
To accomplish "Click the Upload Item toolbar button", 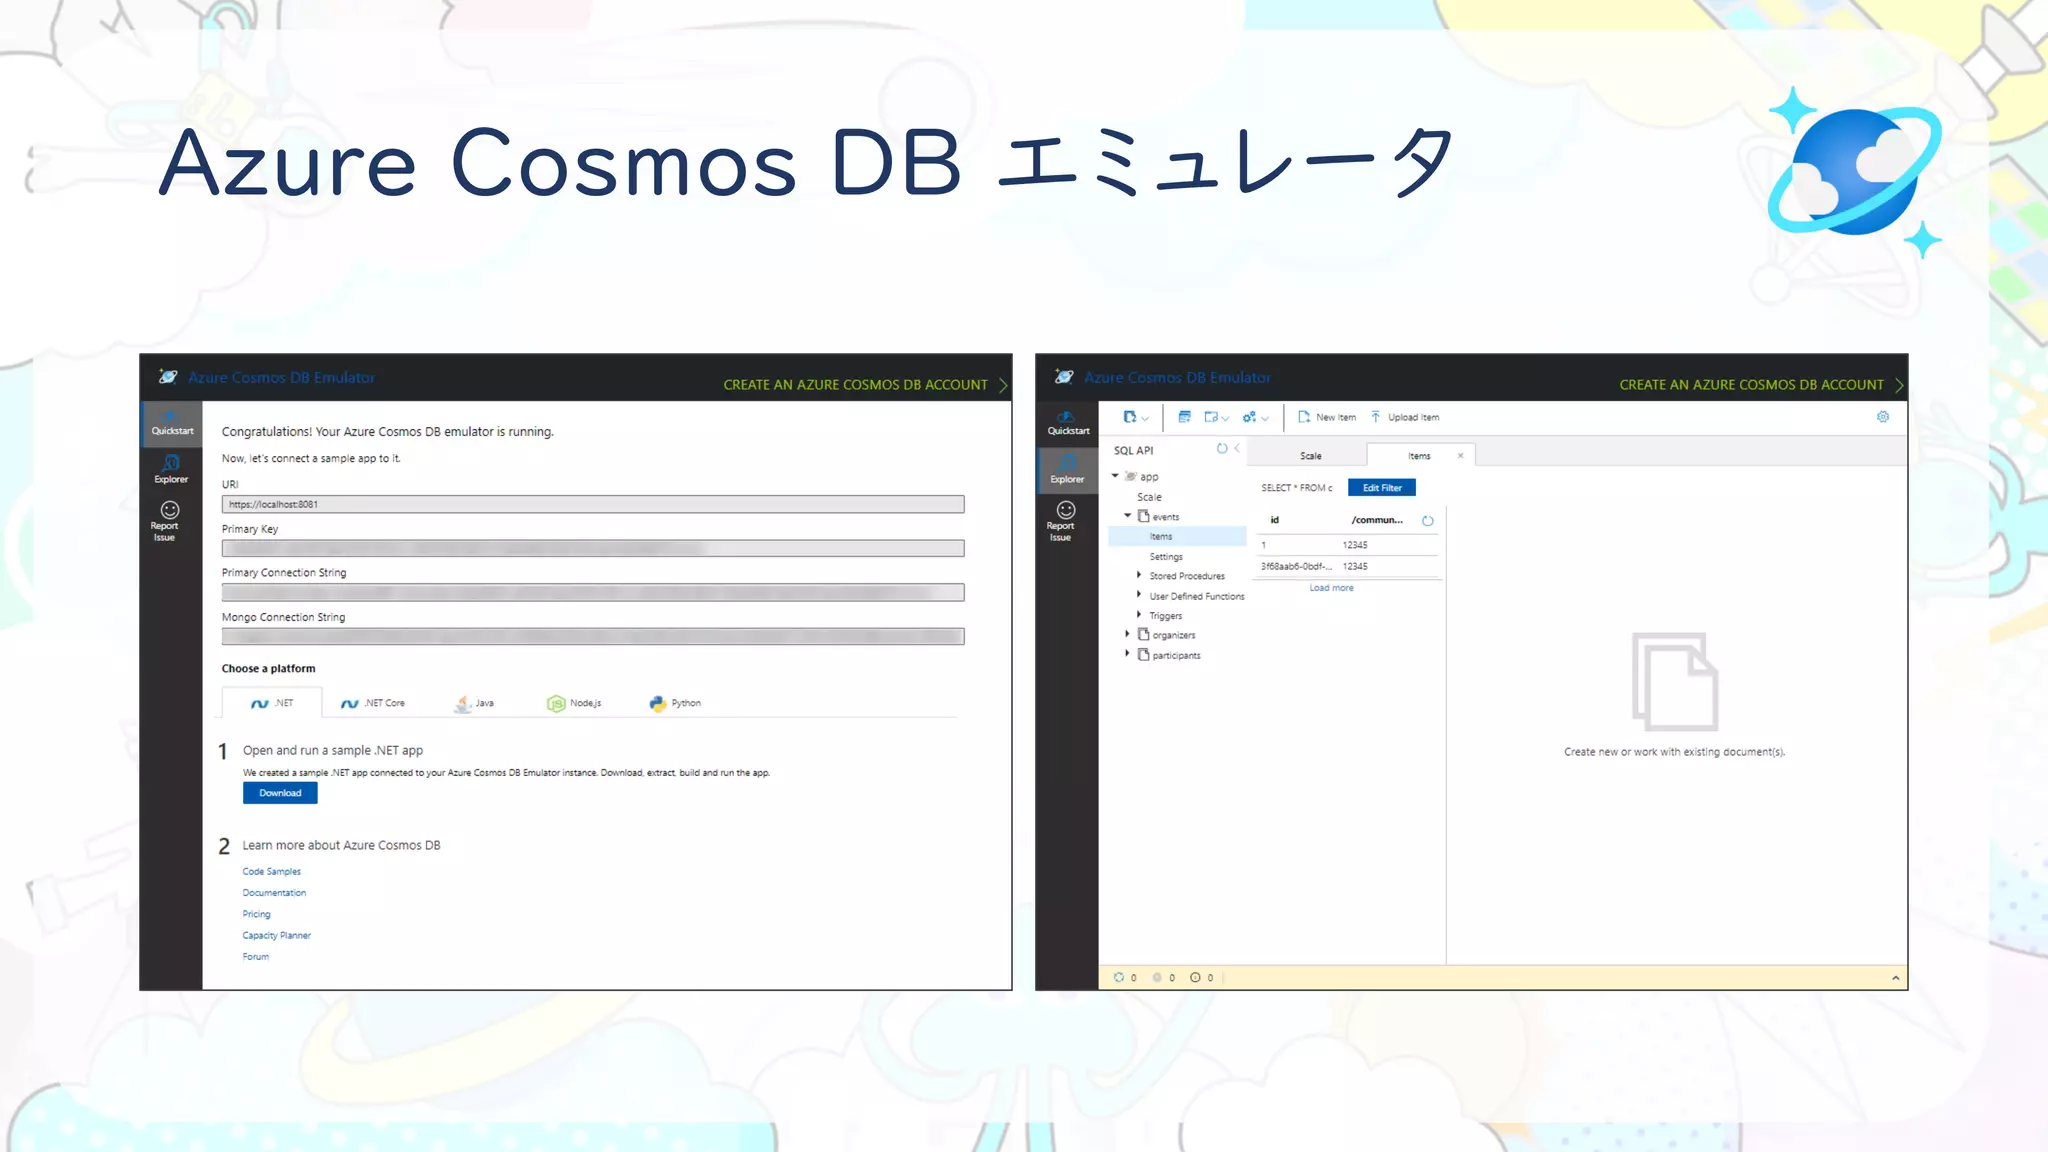I will 1405,417.
